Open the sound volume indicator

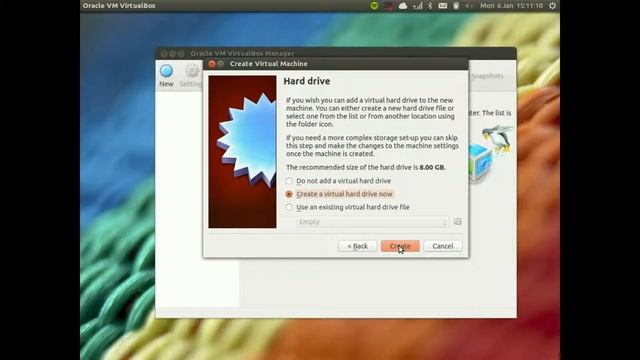click(469, 6)
